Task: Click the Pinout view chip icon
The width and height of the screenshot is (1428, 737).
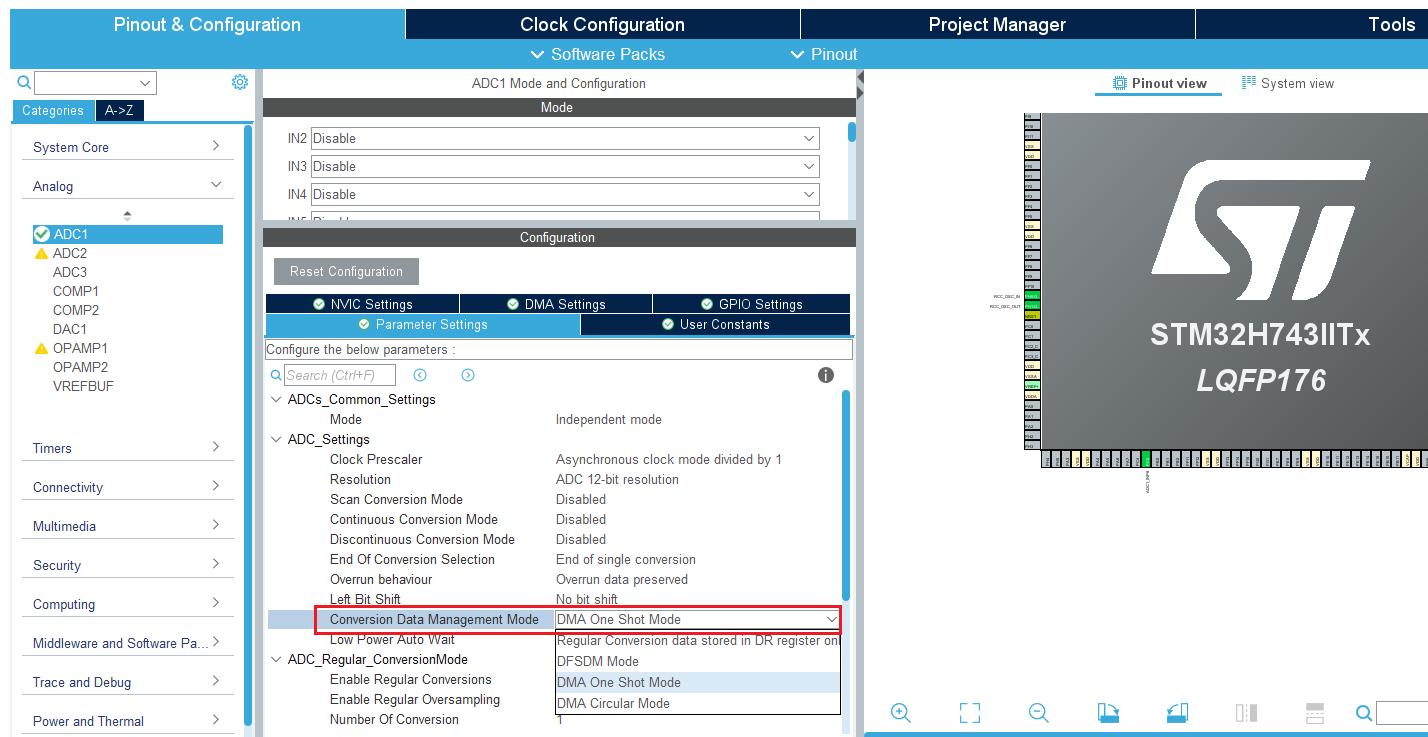Action: [1120, 83]
